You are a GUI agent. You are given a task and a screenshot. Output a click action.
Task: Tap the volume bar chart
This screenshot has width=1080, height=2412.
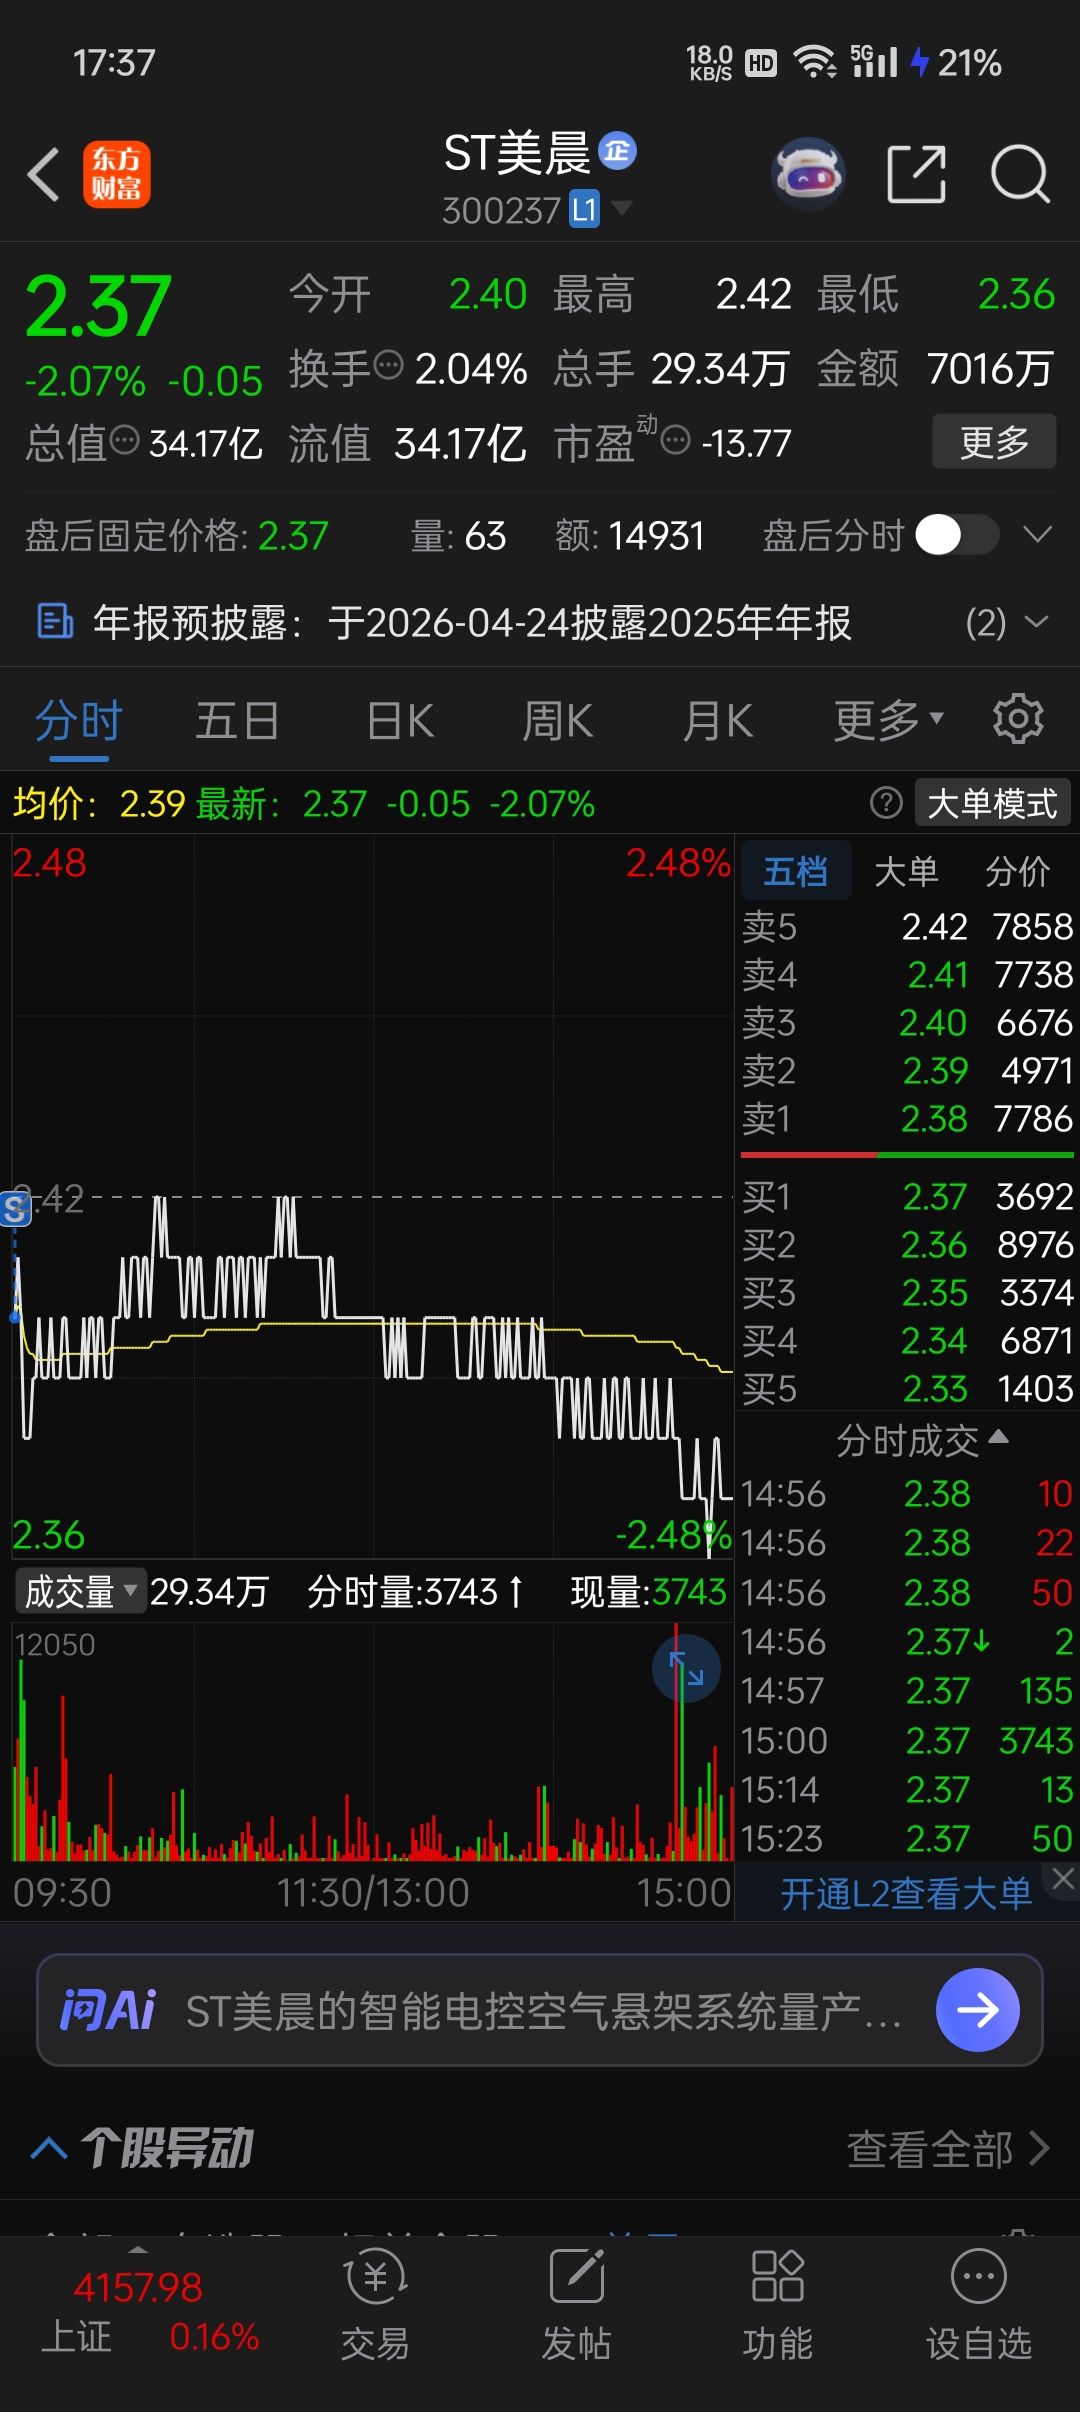[x=372, y=1741]
